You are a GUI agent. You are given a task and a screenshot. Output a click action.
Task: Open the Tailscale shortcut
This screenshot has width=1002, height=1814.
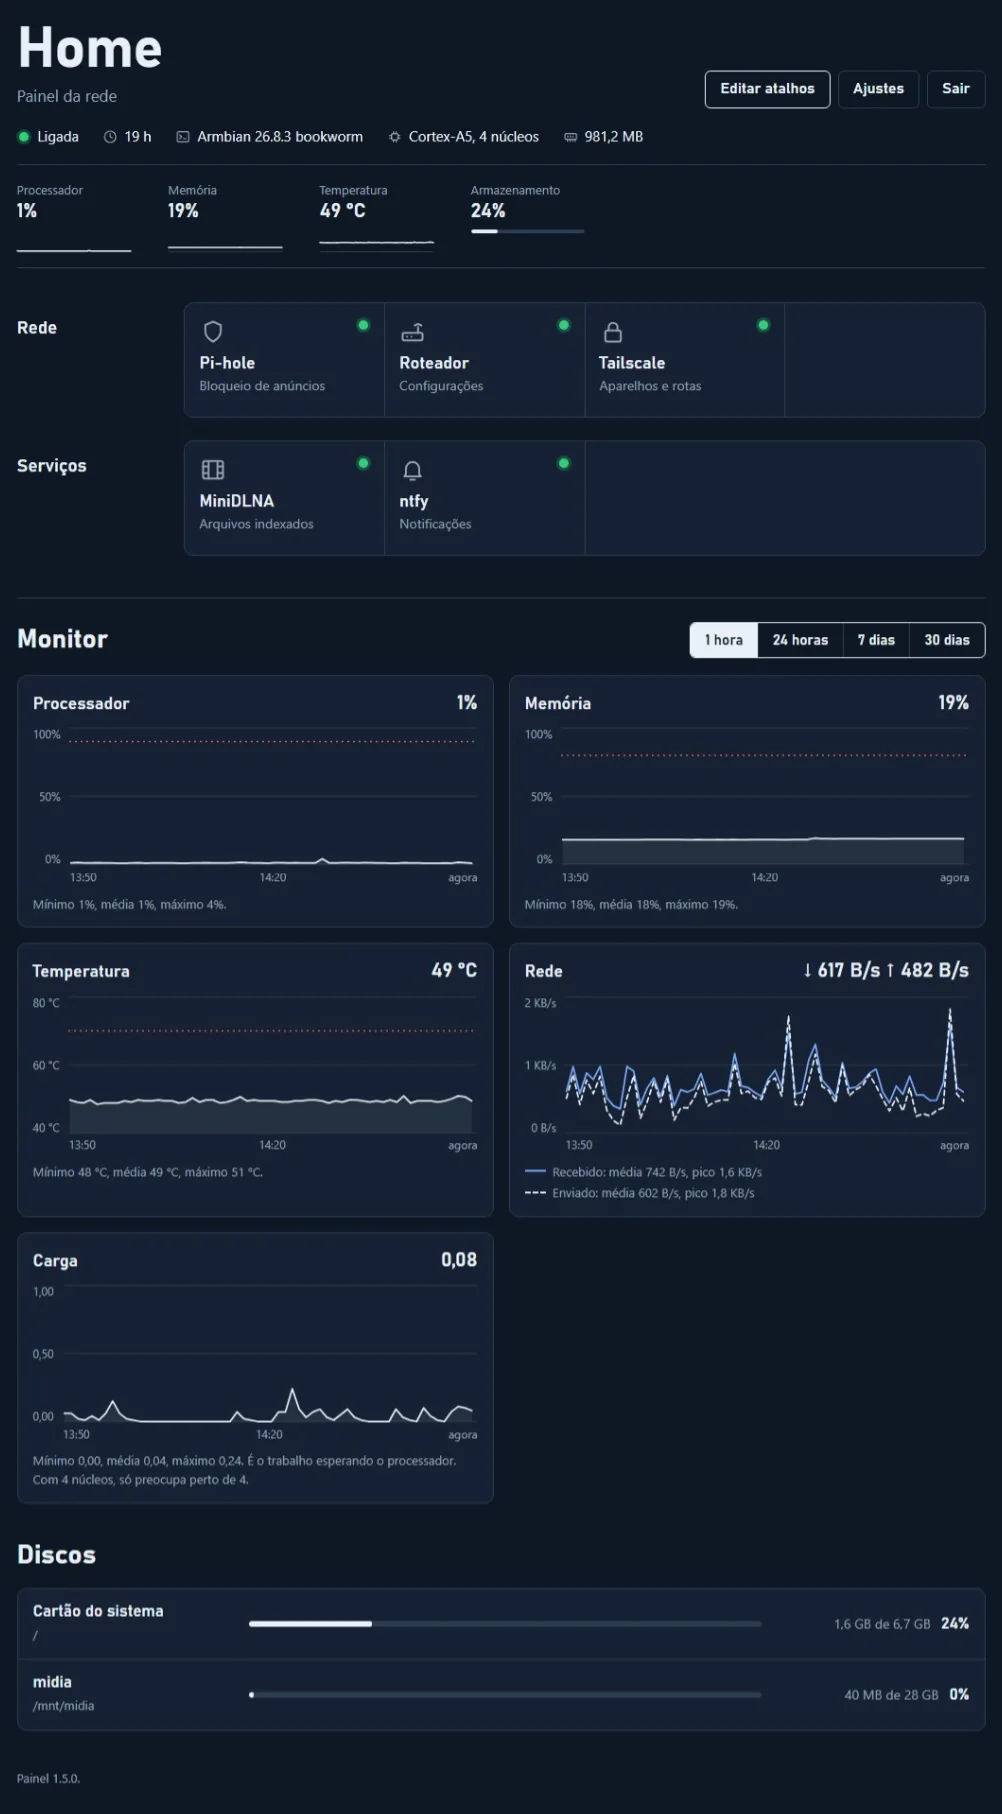[684, 360]
